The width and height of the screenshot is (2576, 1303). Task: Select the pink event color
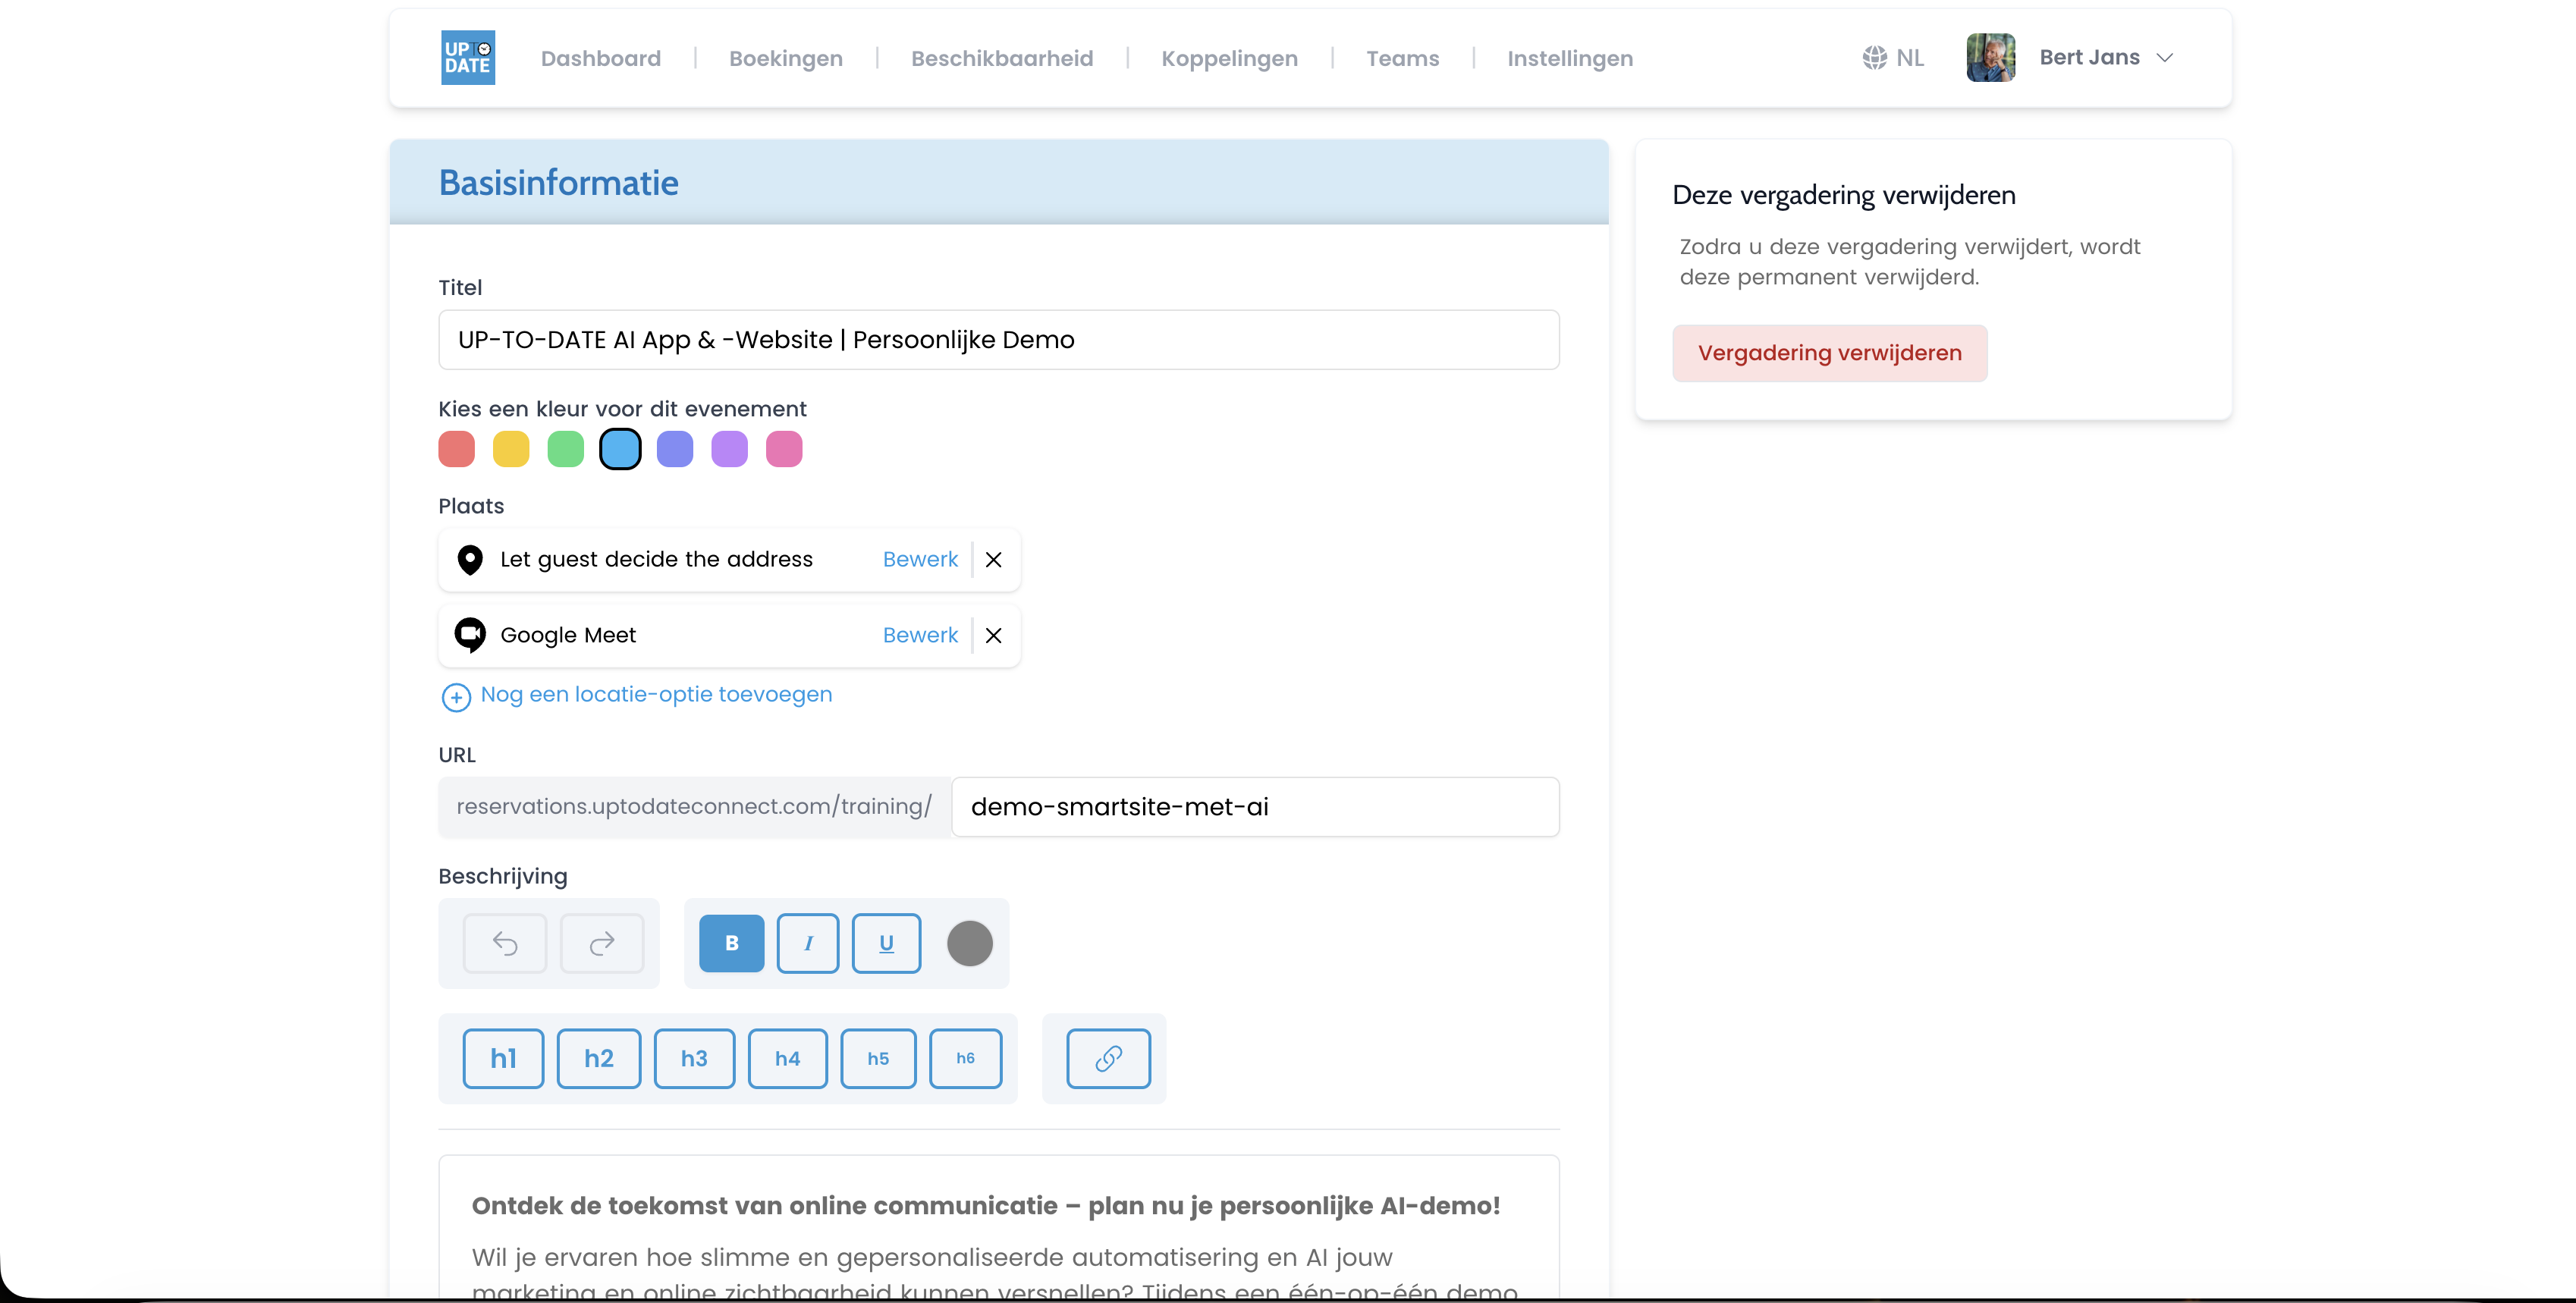[784, 449]
